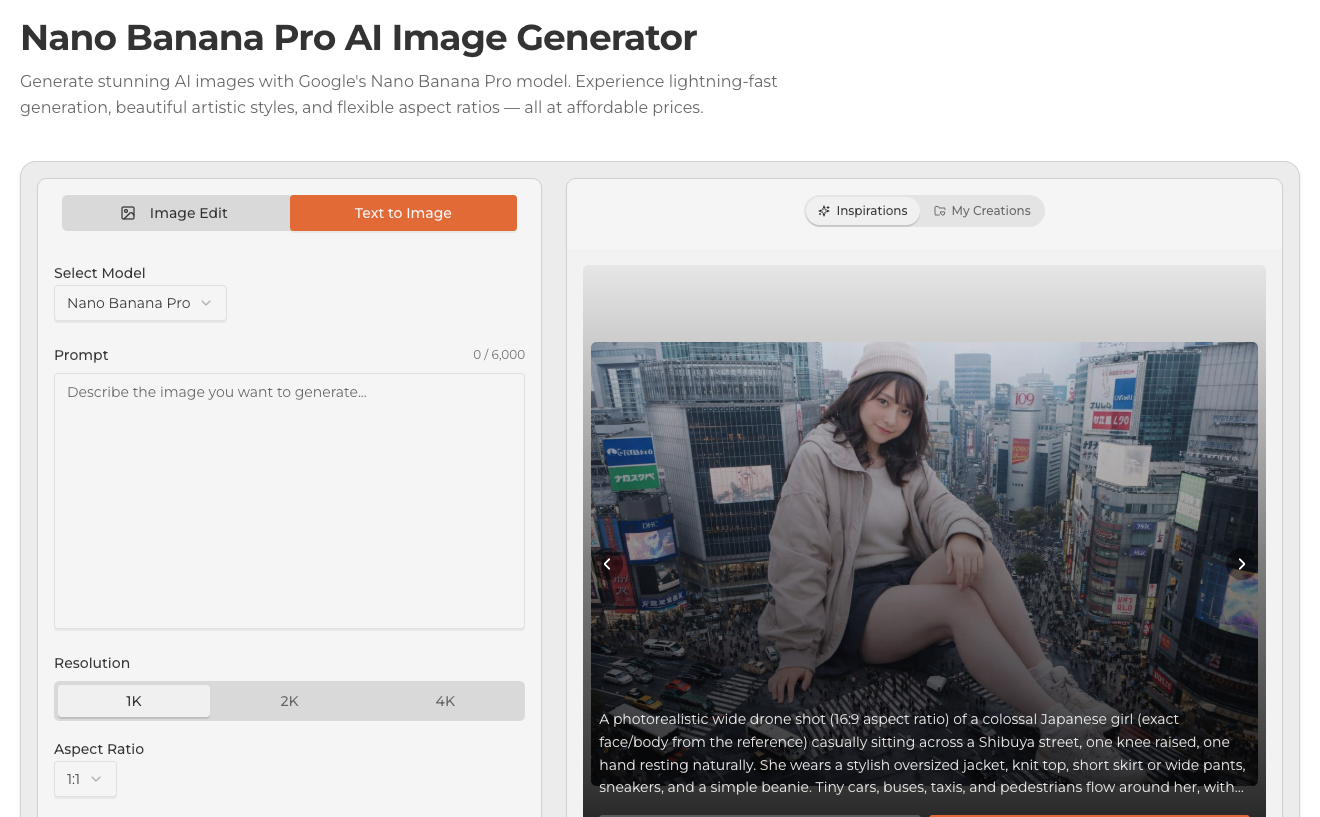Switch to the Text to Image tab
Screen dimensions: 1320x817
(403, 213)
